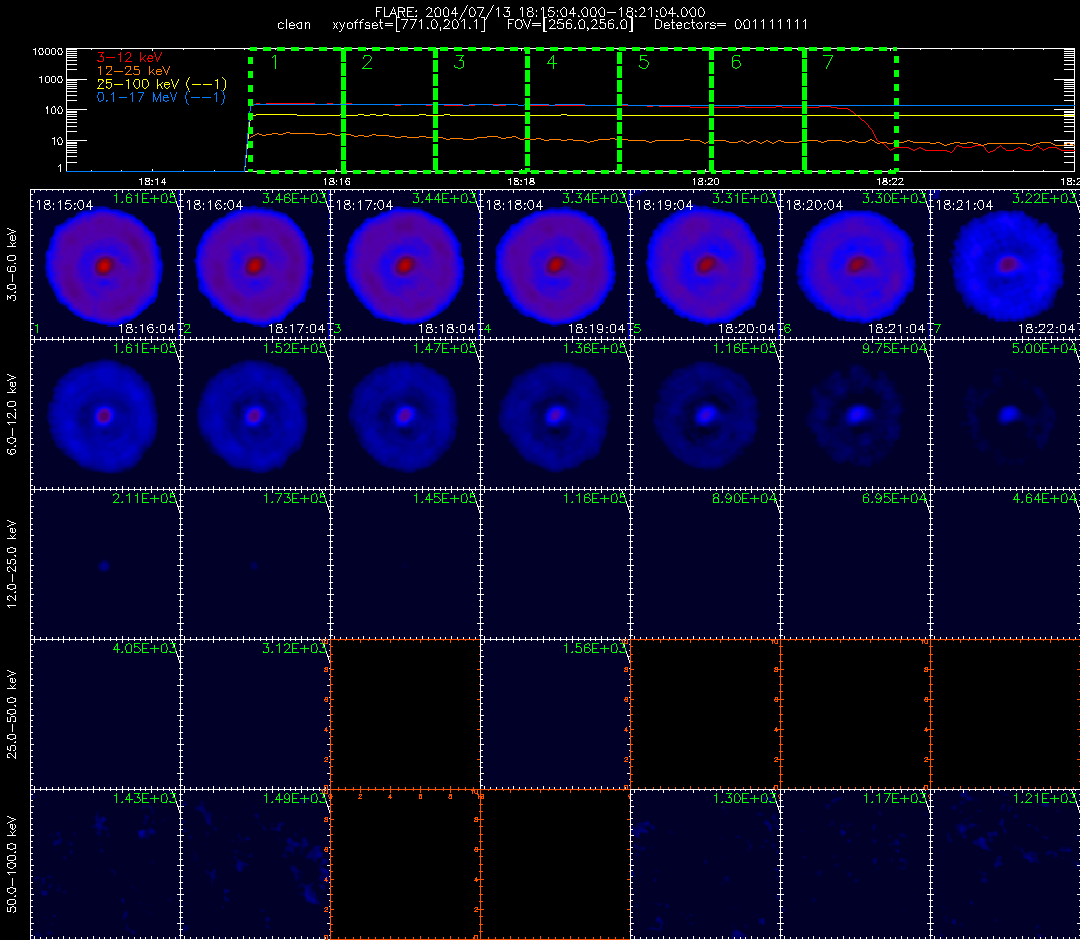Select the '18:20' time axis tick label
Screen dimensions: 1080x940
pyautogui.click(x=706, y=182)
